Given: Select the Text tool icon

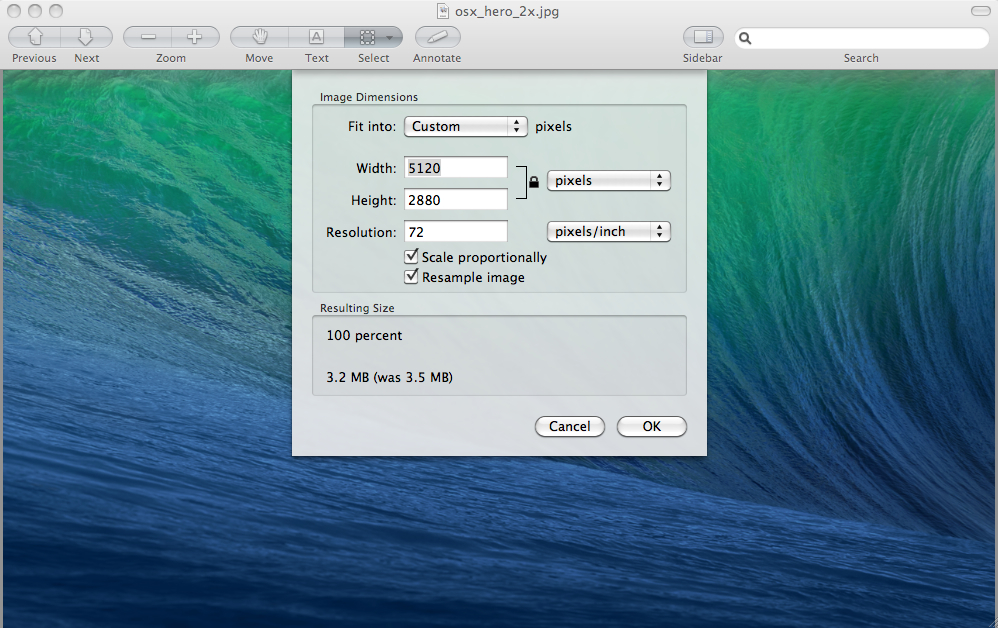Looking at the screenshot, I should (316, 37).
